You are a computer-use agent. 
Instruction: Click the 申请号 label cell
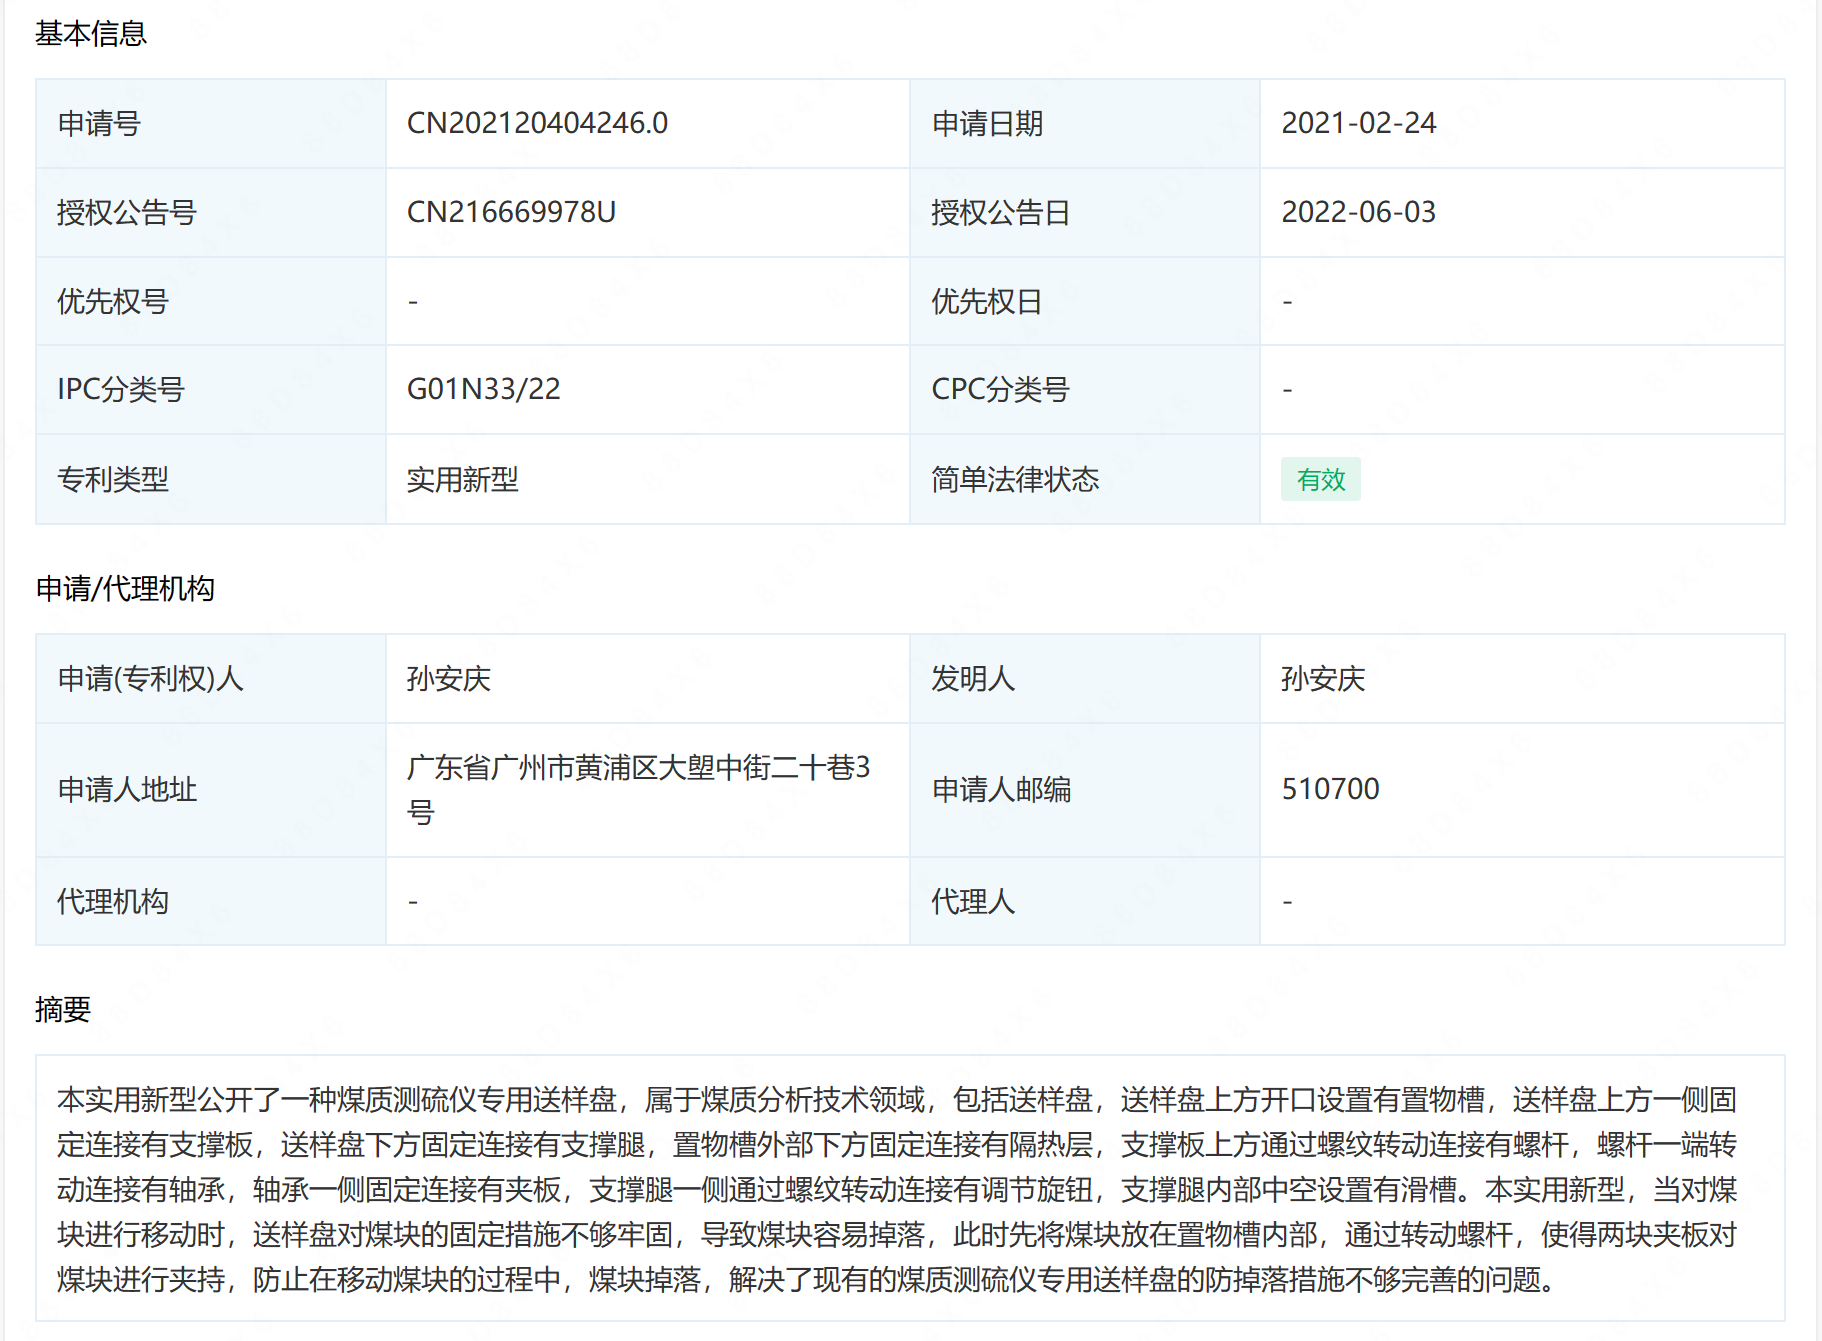[x=211, y=123]
